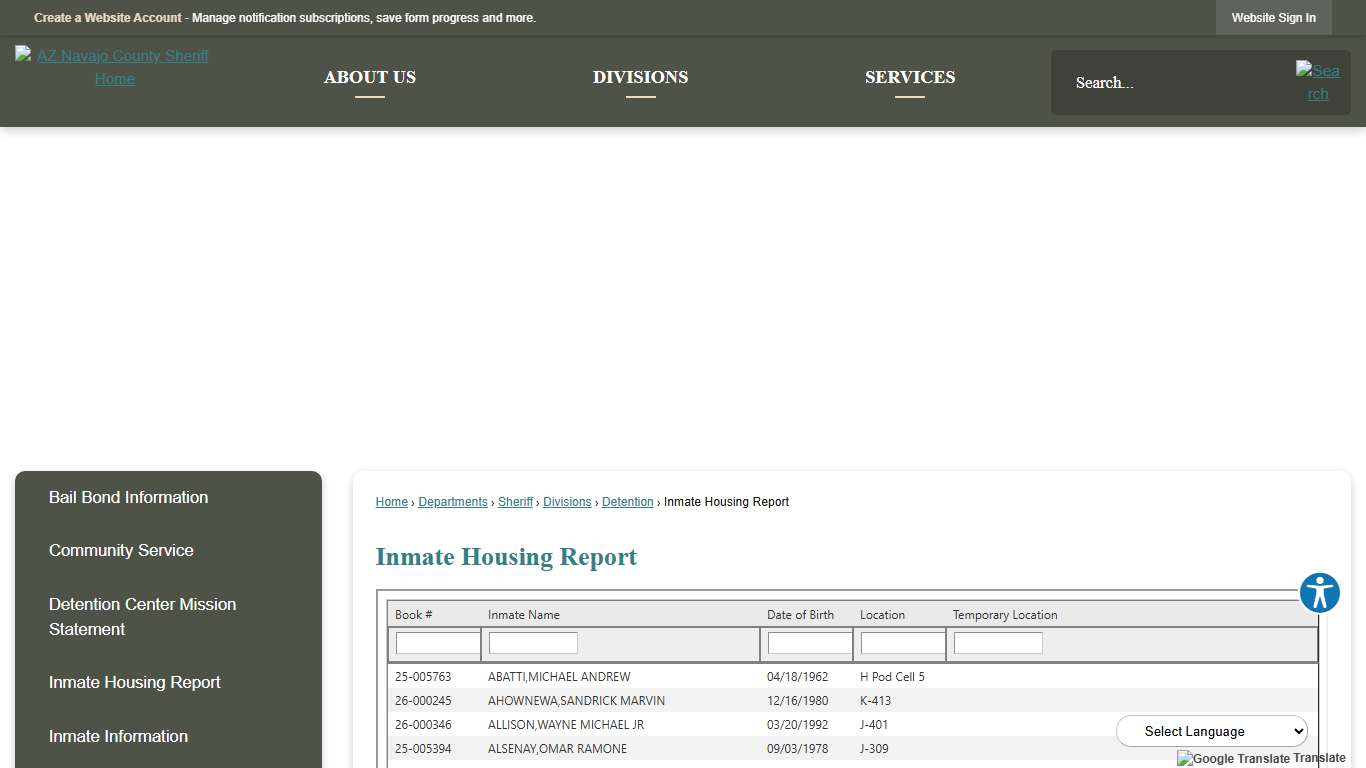Click Home in the breadcrumb trail

coord(391,501)
